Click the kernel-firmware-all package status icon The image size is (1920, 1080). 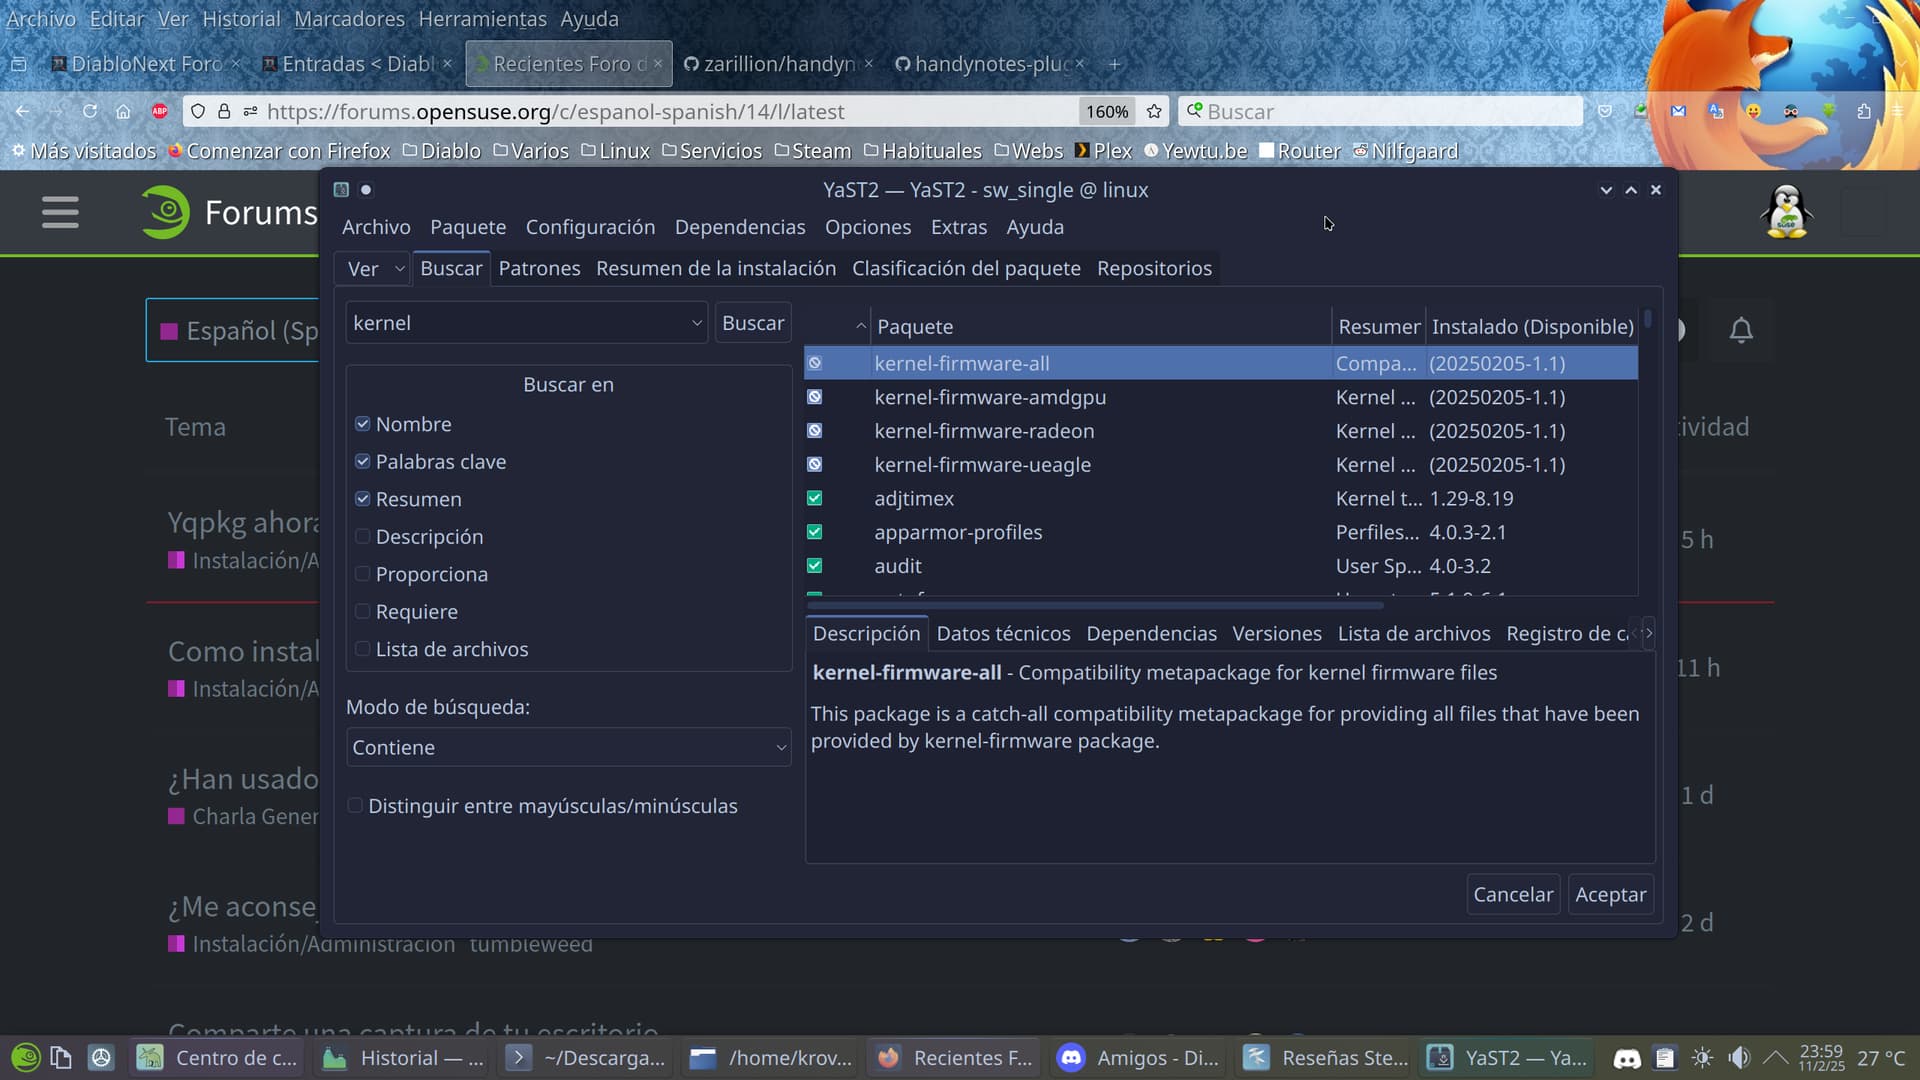point(815,363)
